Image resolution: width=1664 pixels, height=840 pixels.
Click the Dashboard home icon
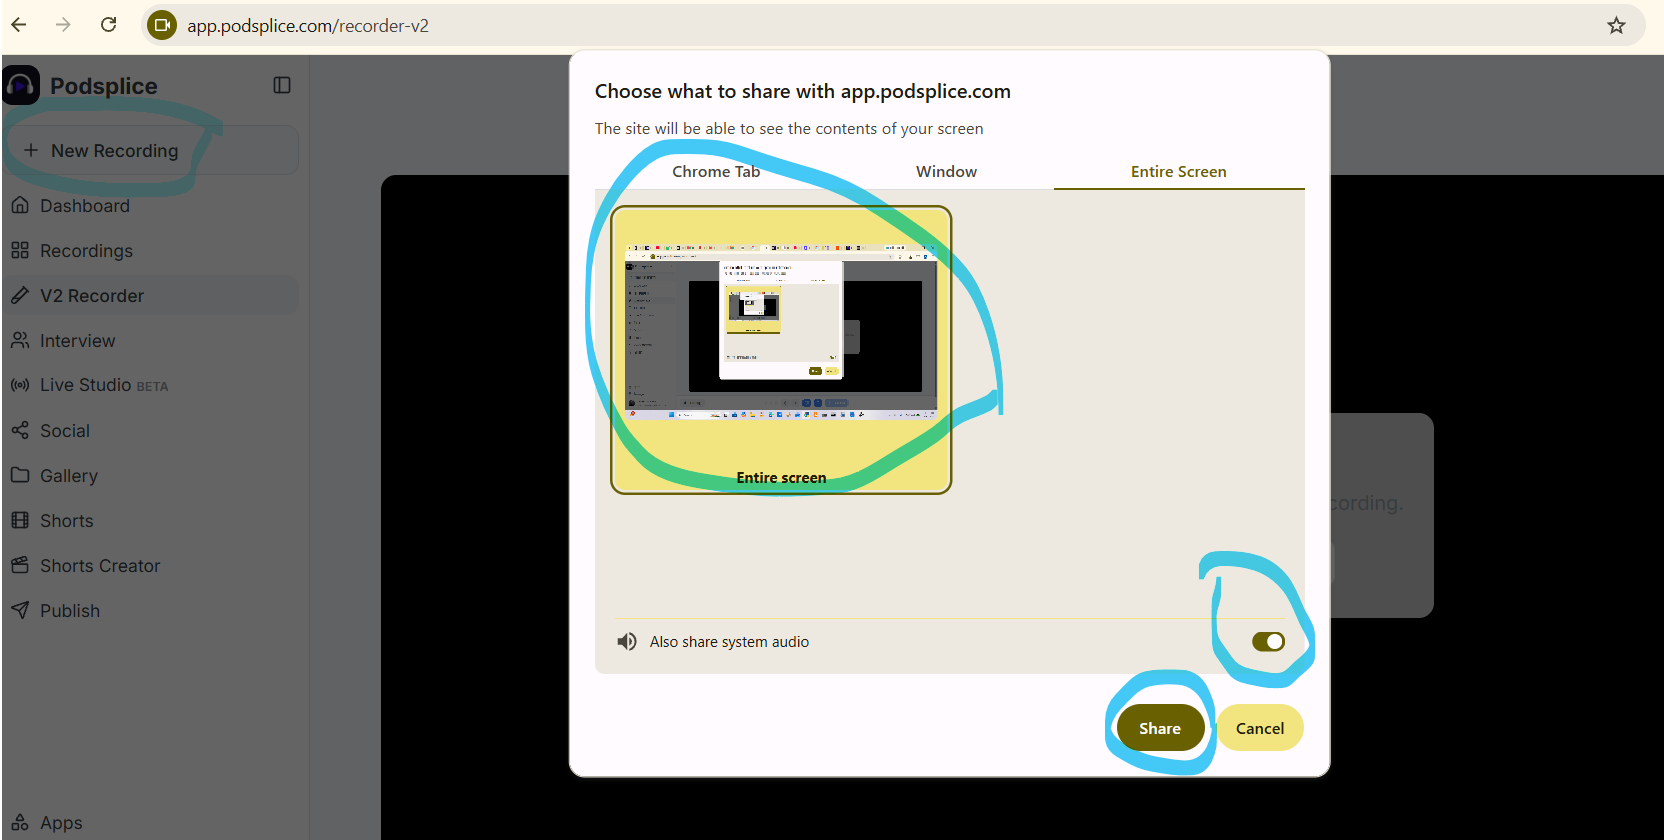pos(20,205)
